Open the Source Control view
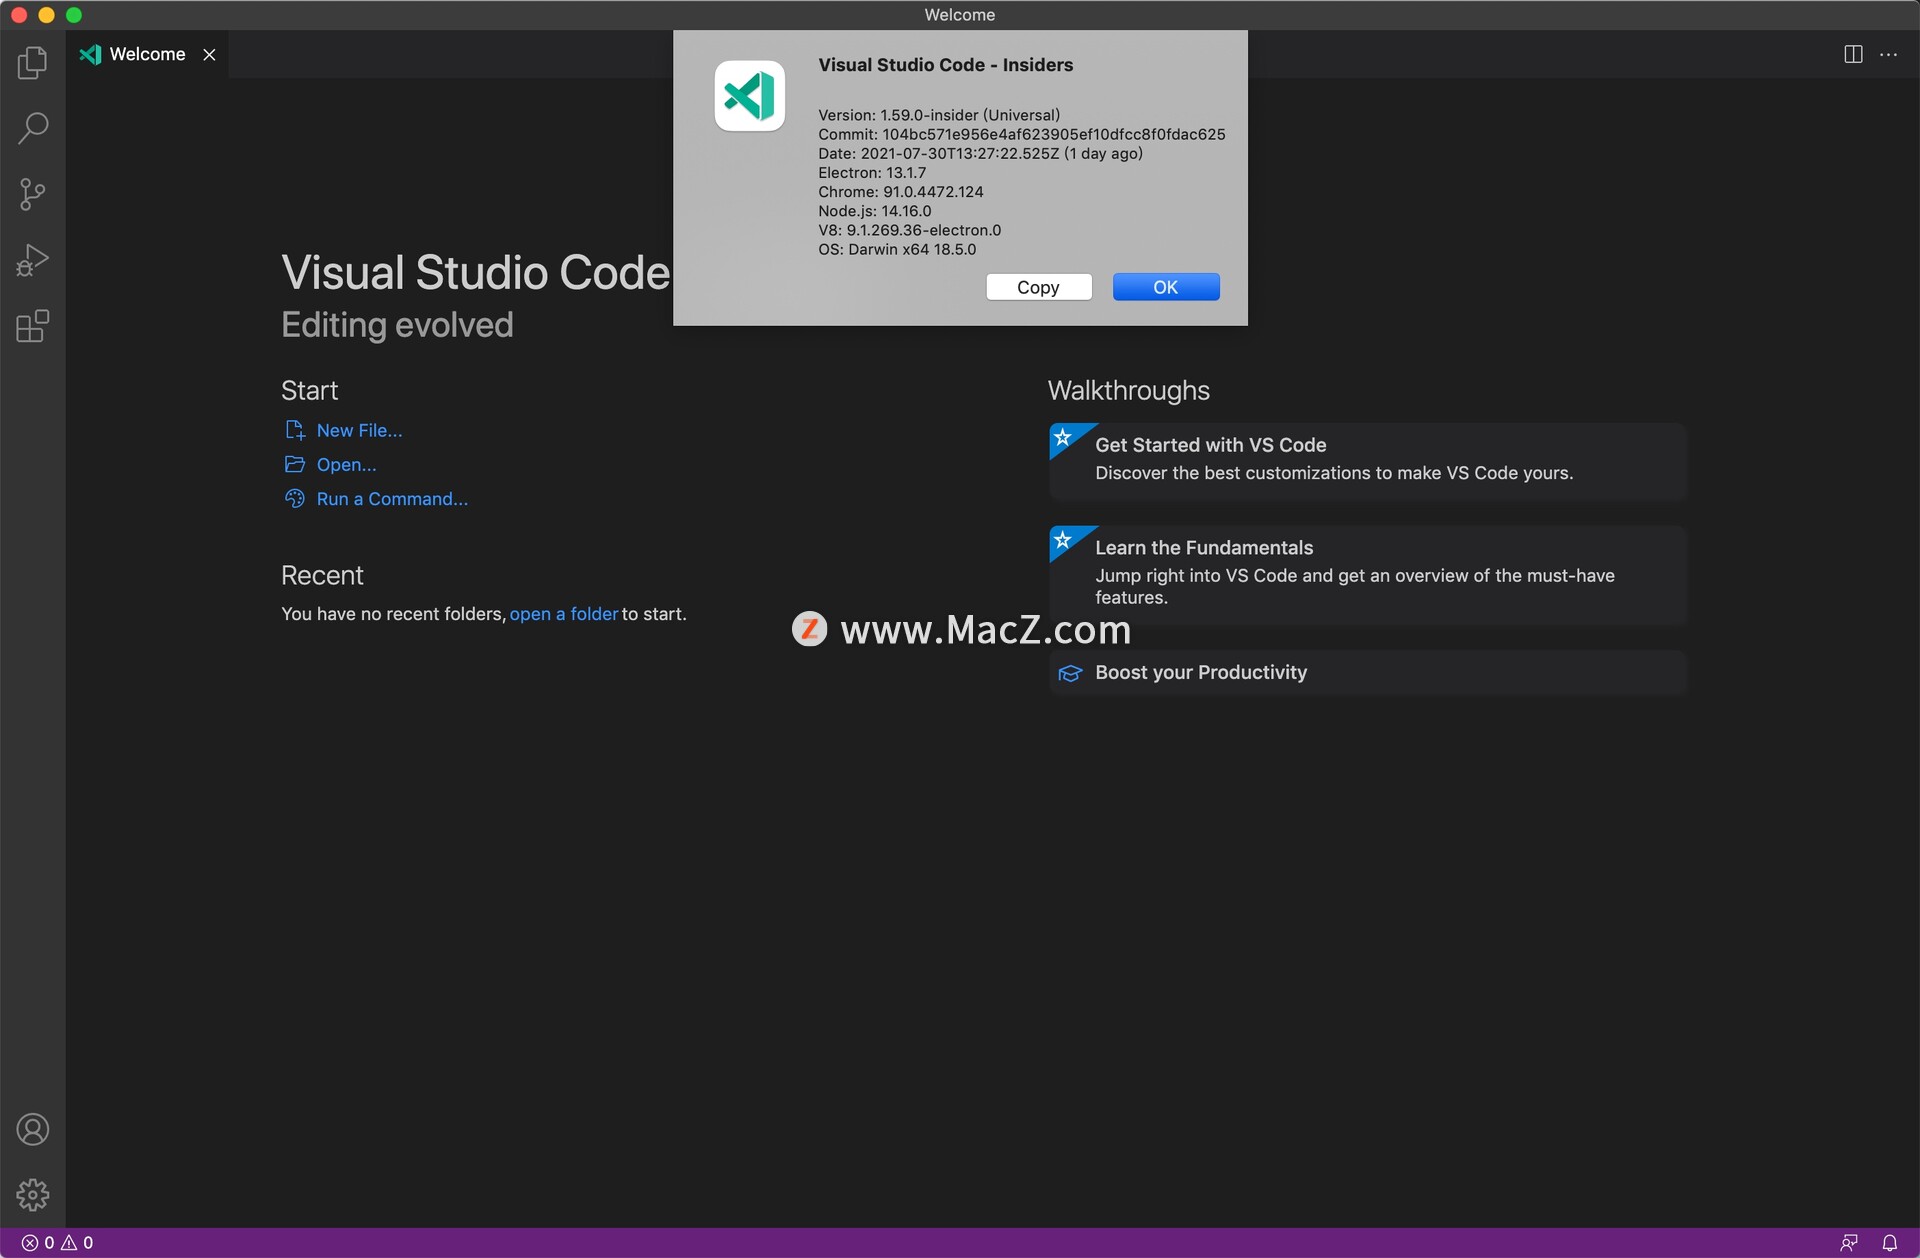Viewport: 1920px width, 1258px height. [32, 194]
